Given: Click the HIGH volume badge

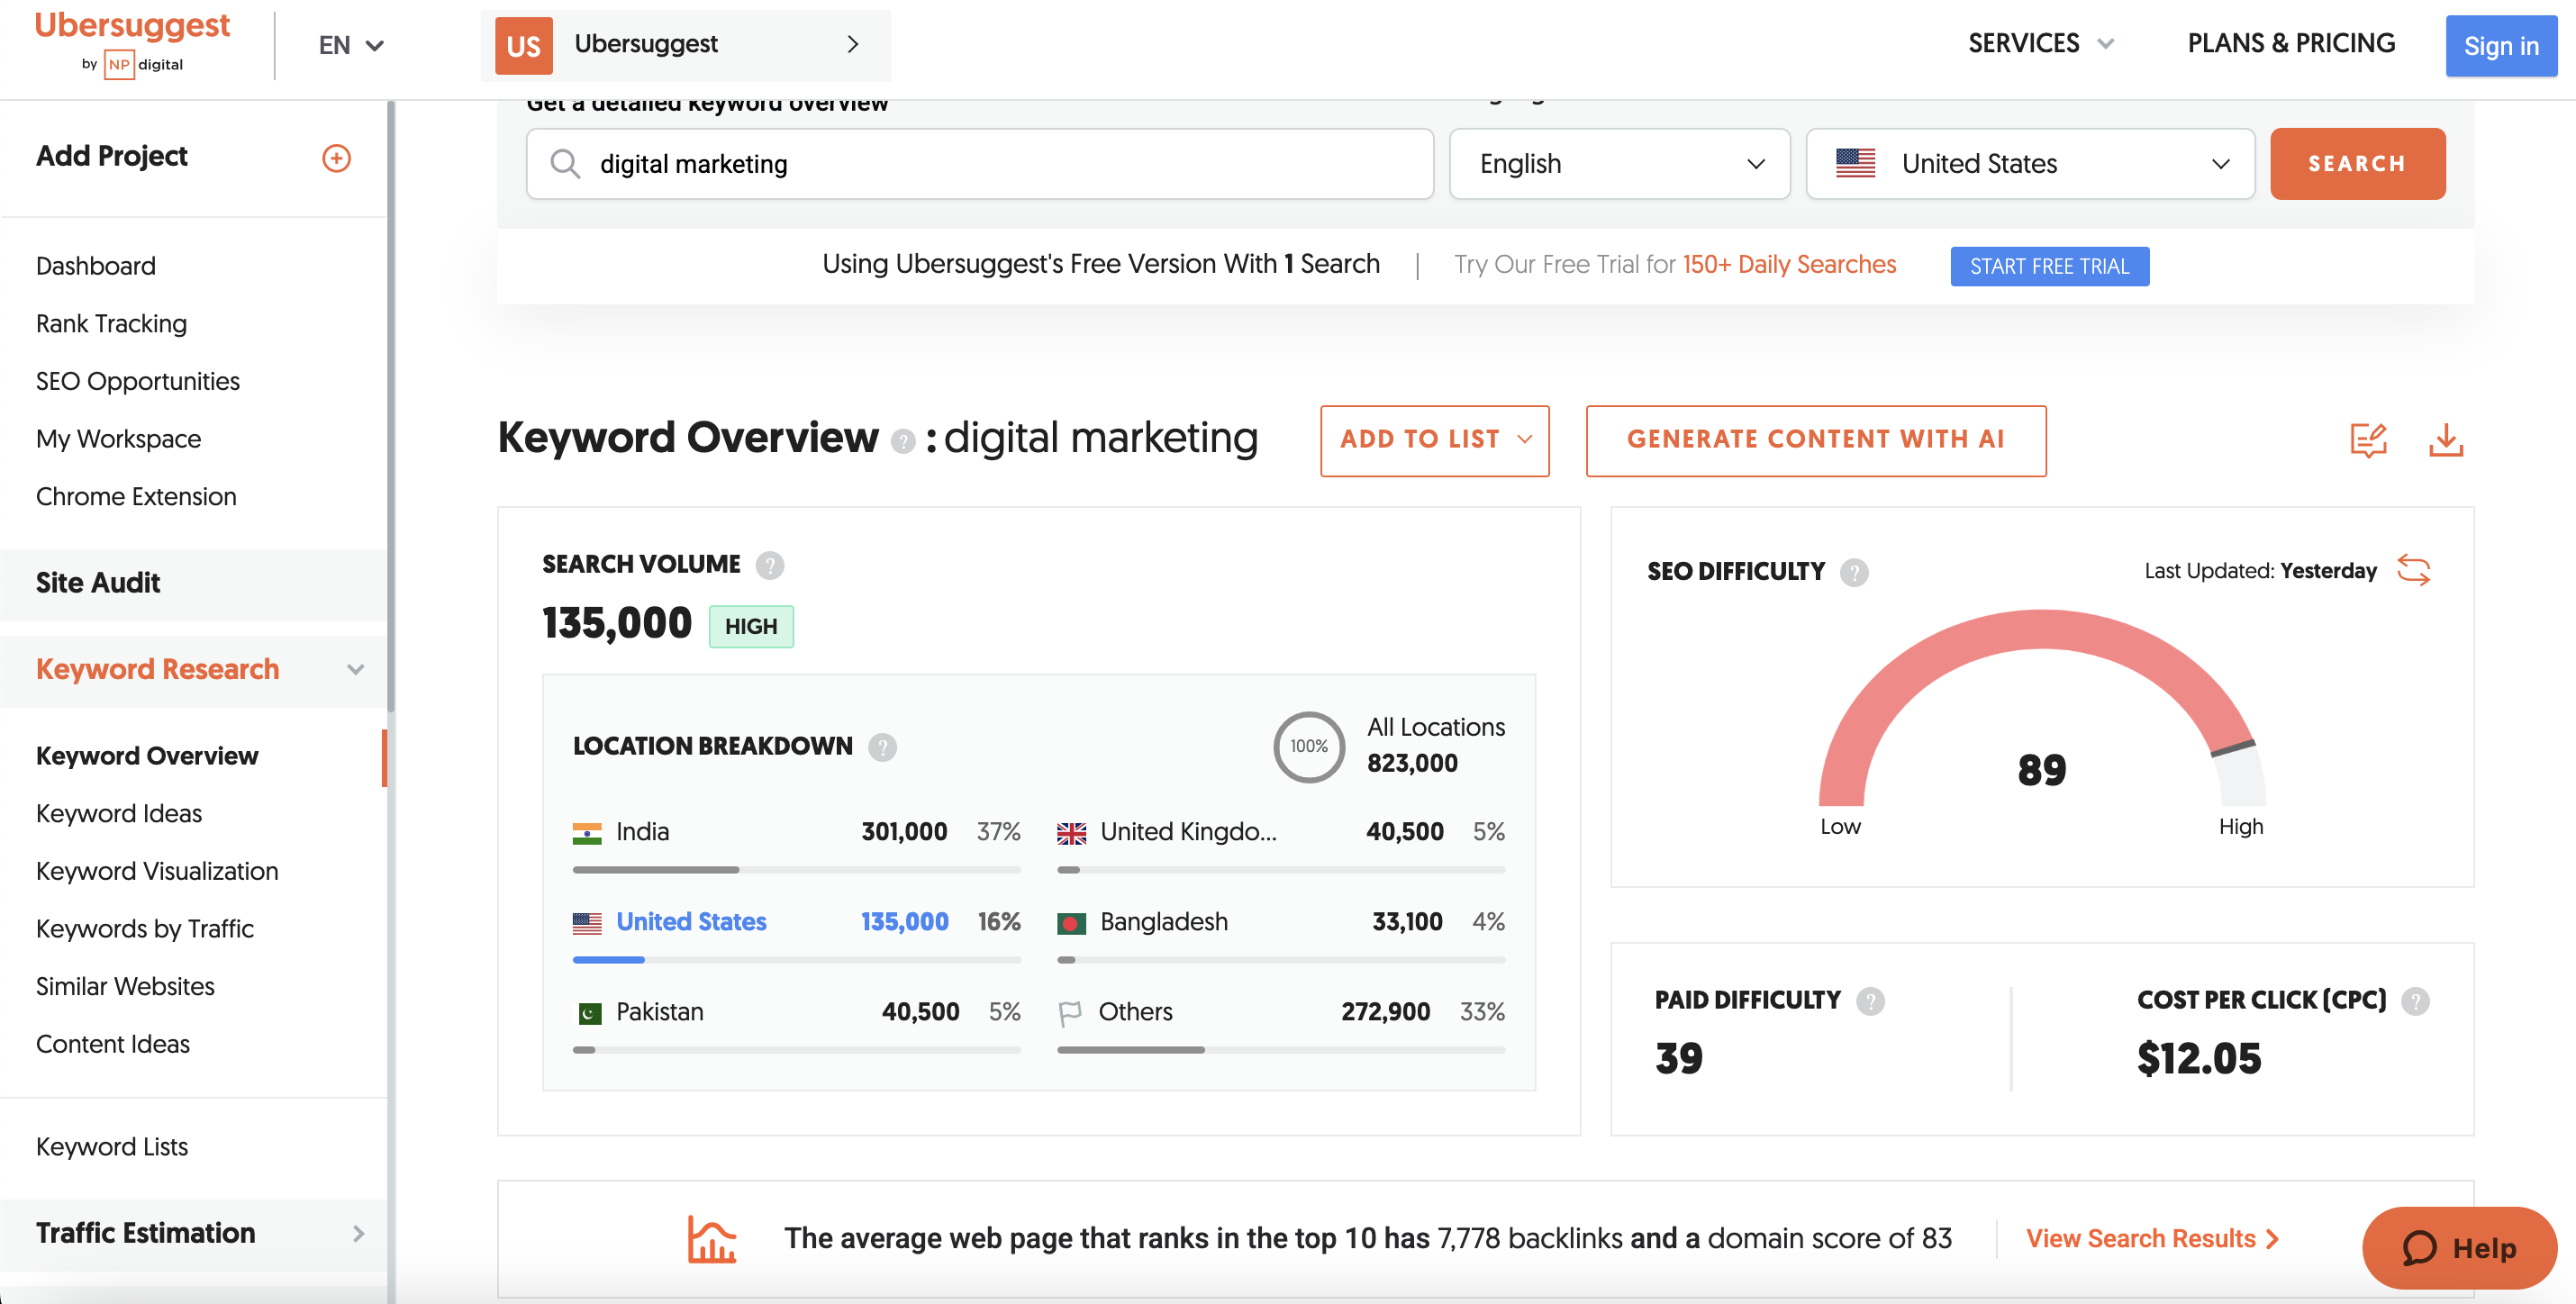Looking at the screenshot, I should [751, 627].
